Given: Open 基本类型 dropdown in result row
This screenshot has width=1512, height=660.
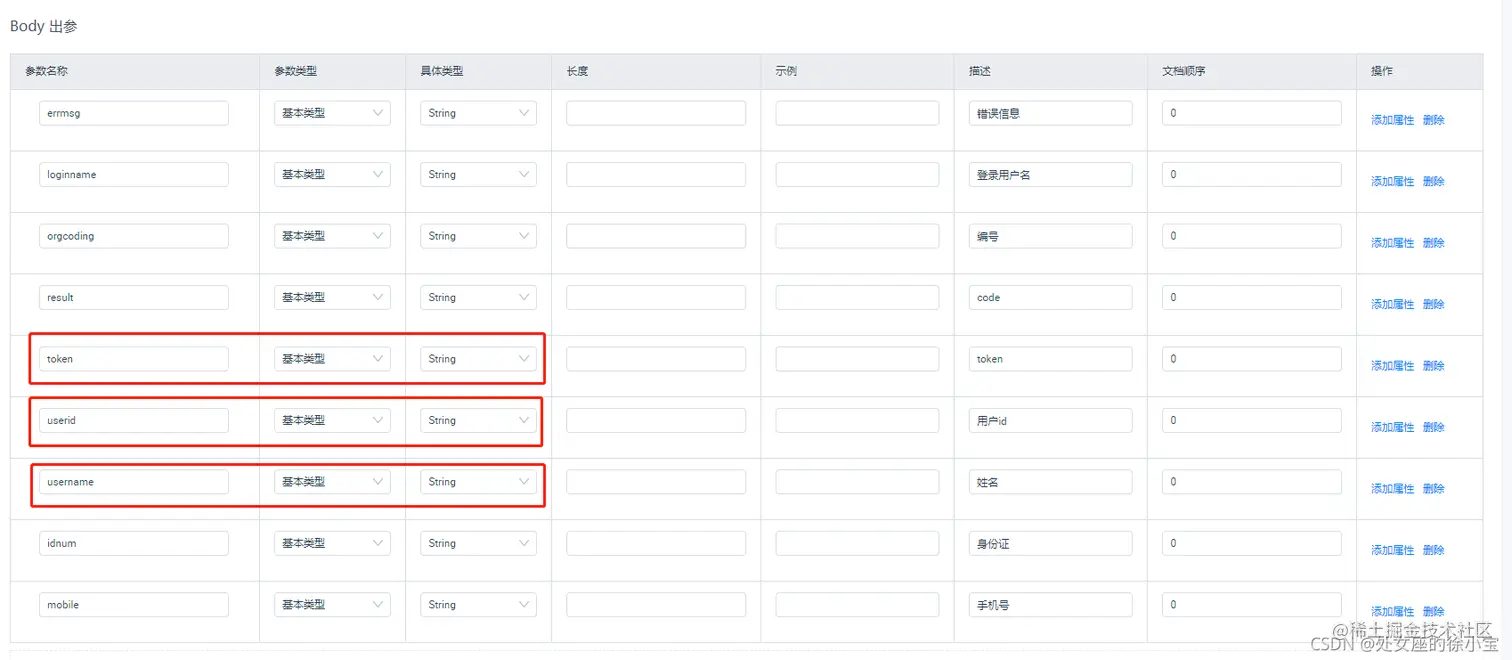Looking at the screenshot, I should (x=332, y=297).
